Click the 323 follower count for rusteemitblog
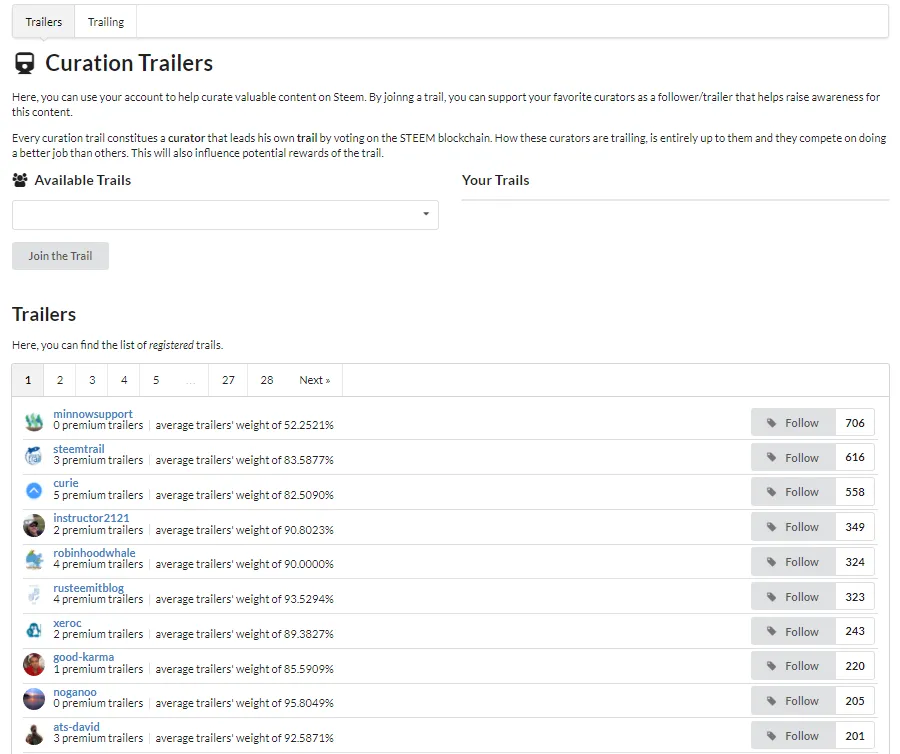900x754 pixels. pos(855,597)
